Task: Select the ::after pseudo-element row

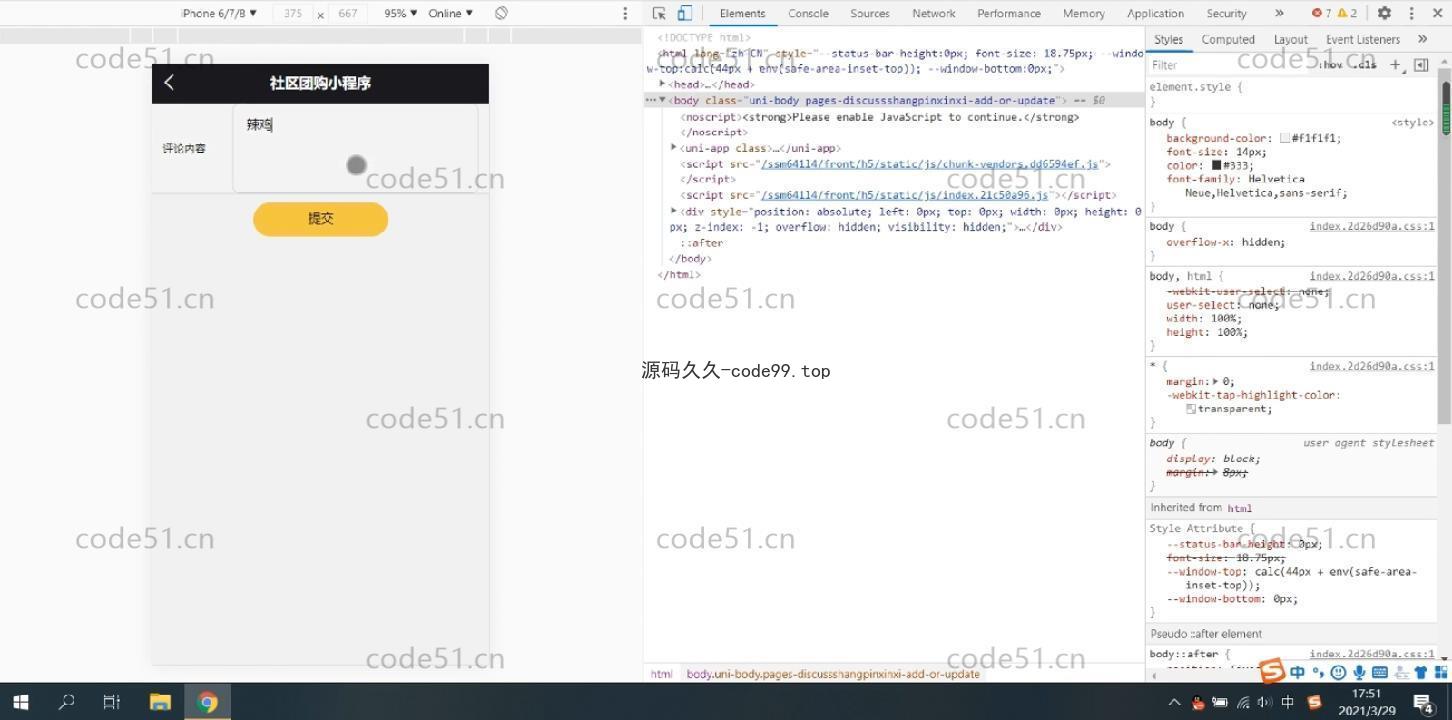Action: pos(702,243)
